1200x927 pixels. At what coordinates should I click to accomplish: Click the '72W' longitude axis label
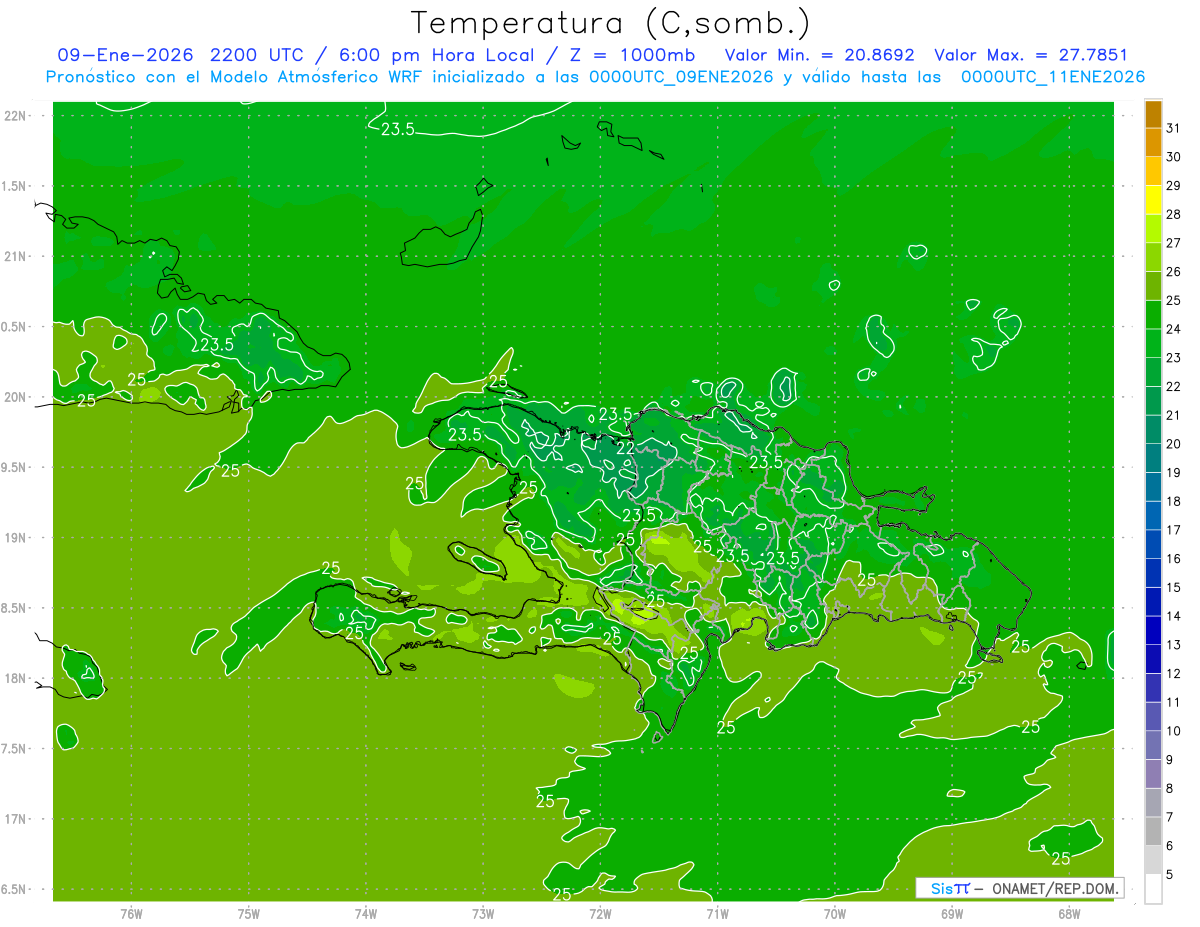click(600, 914)
